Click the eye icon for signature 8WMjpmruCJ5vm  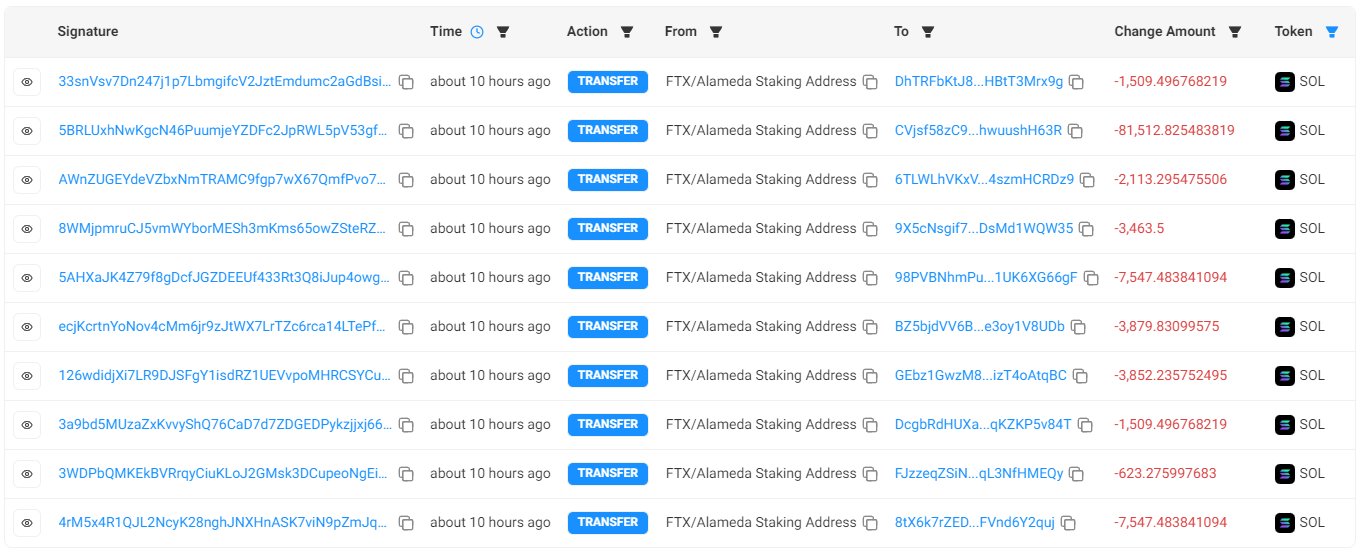(x=27, y=229)
